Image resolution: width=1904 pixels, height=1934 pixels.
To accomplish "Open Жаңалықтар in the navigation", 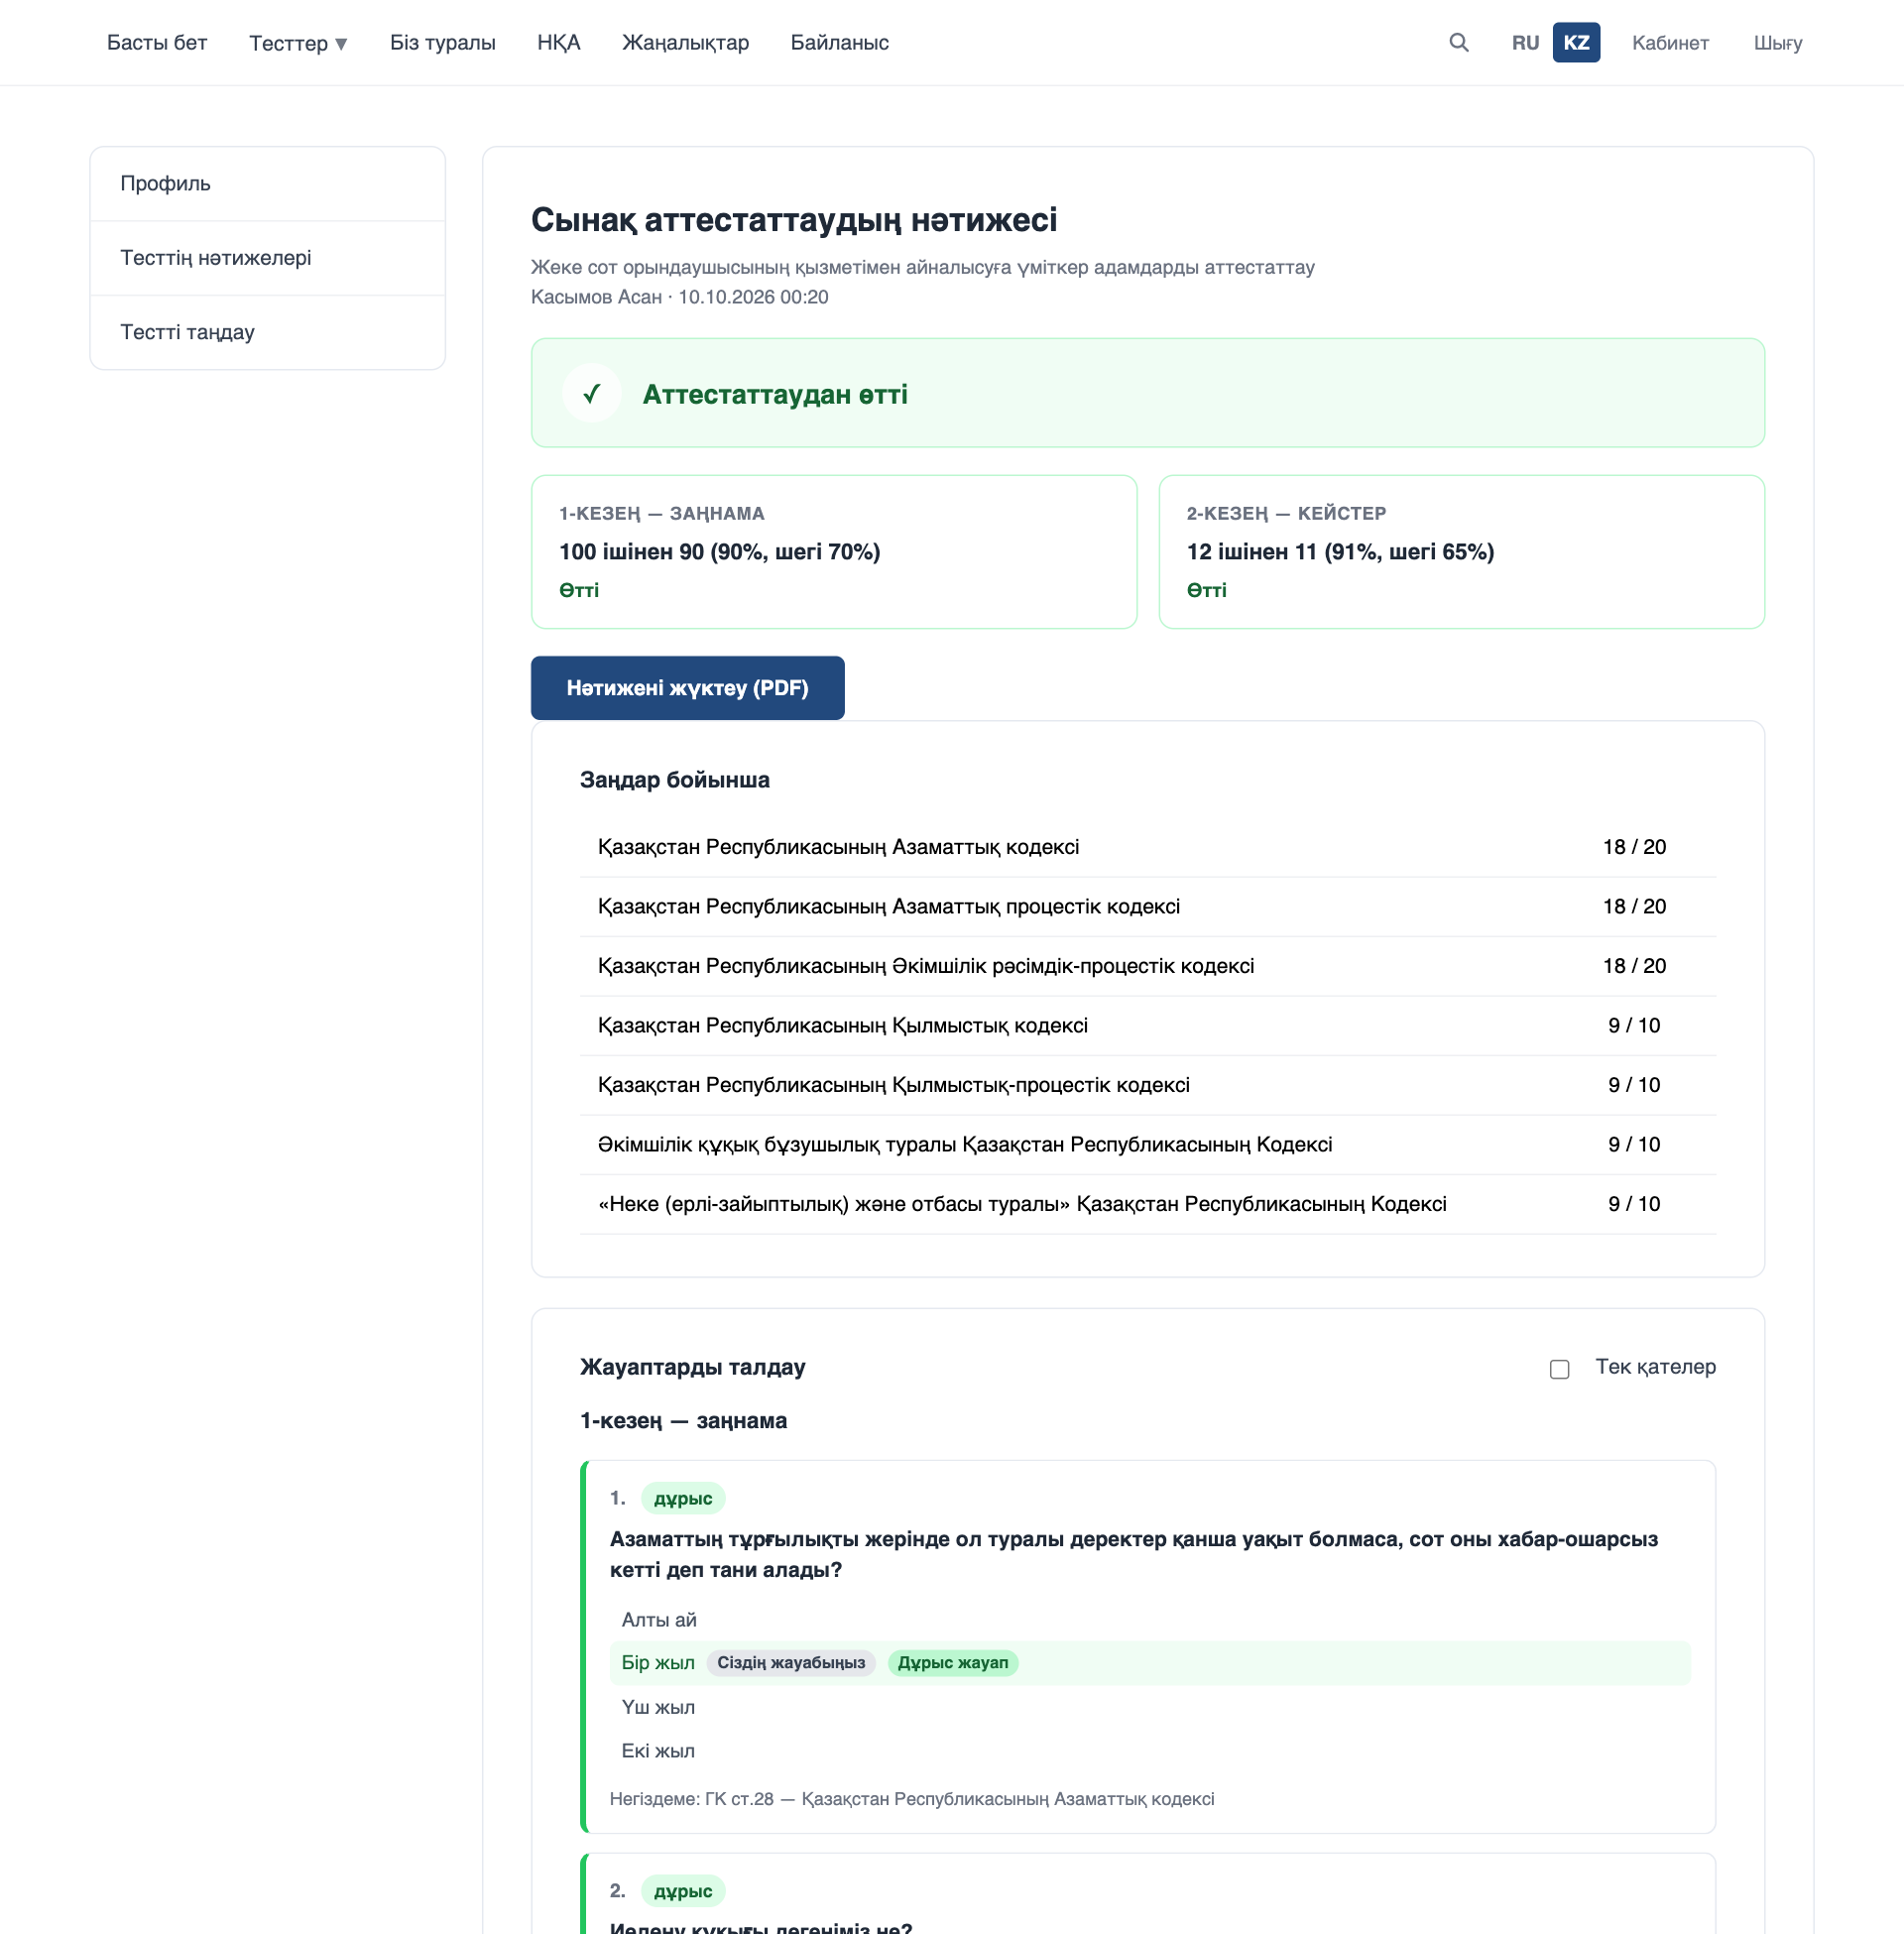I will click(x=685, y=42).
